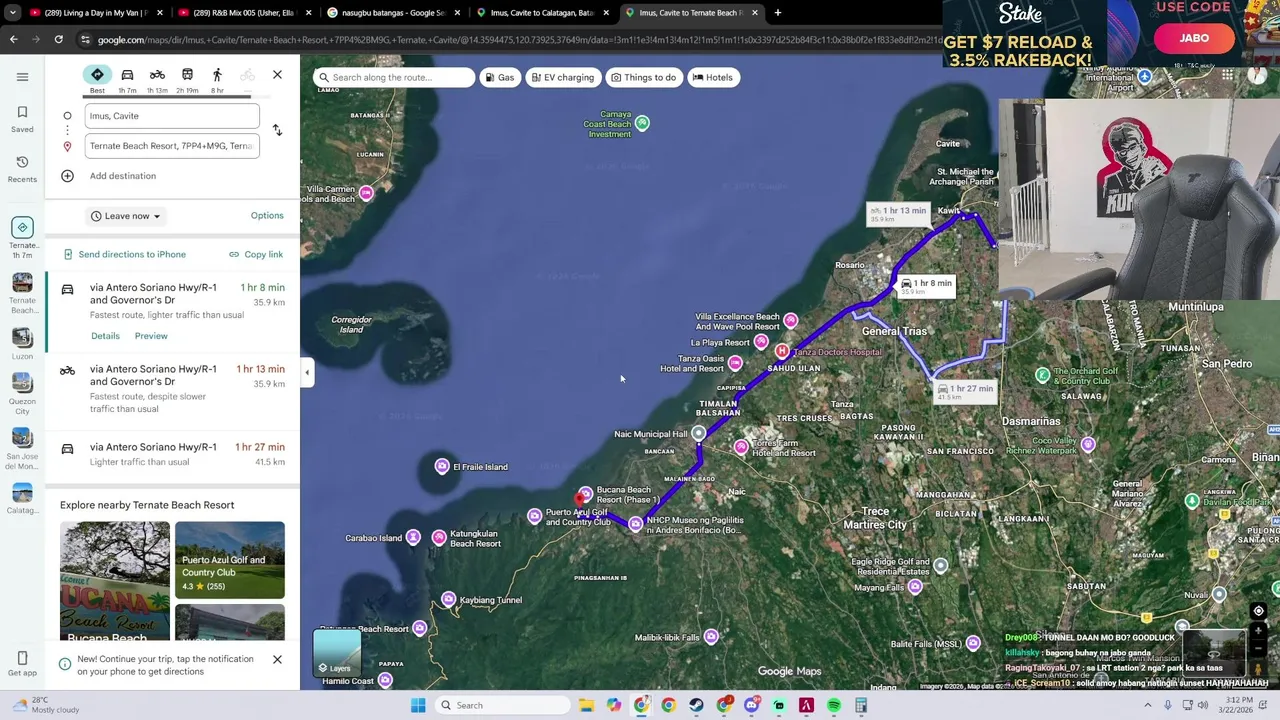Click Villa Carmen Pools and Beach marker
The width and height of the screenshot is (1280, 720).
click(366, 194)
